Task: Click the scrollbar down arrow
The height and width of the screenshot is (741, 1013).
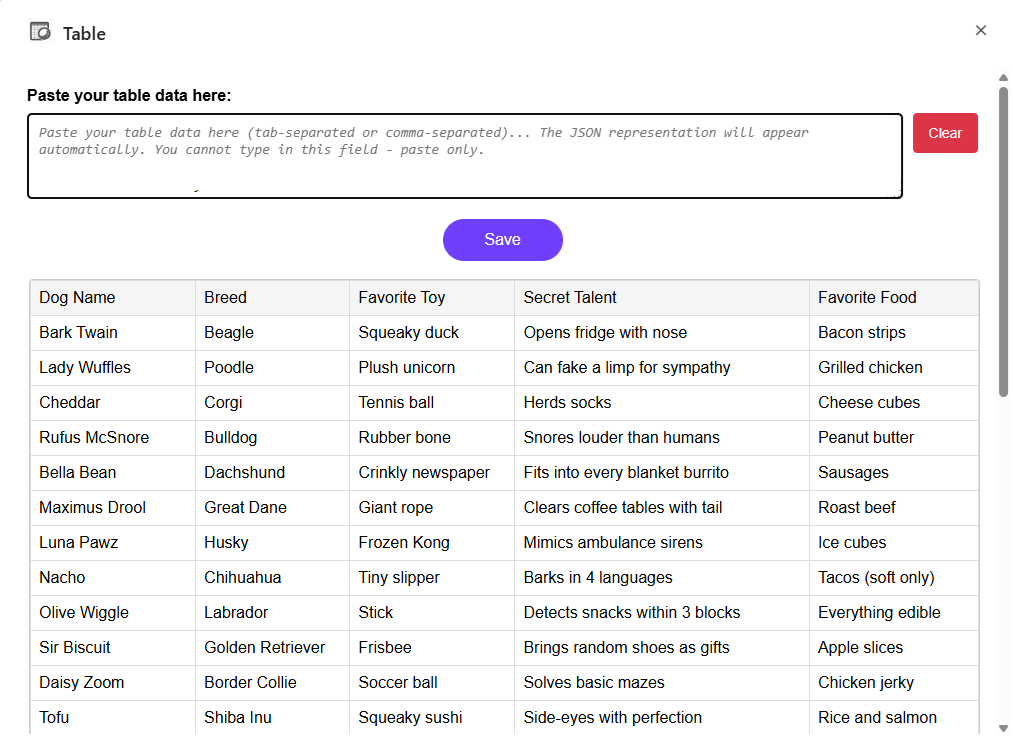Action: (x=1003, y=727)
